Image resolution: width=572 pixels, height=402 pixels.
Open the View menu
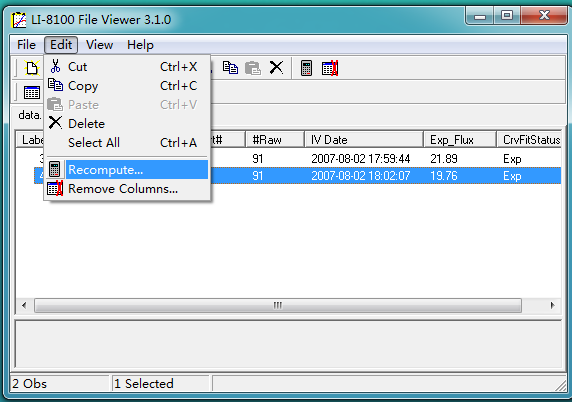tap(99, 45)
